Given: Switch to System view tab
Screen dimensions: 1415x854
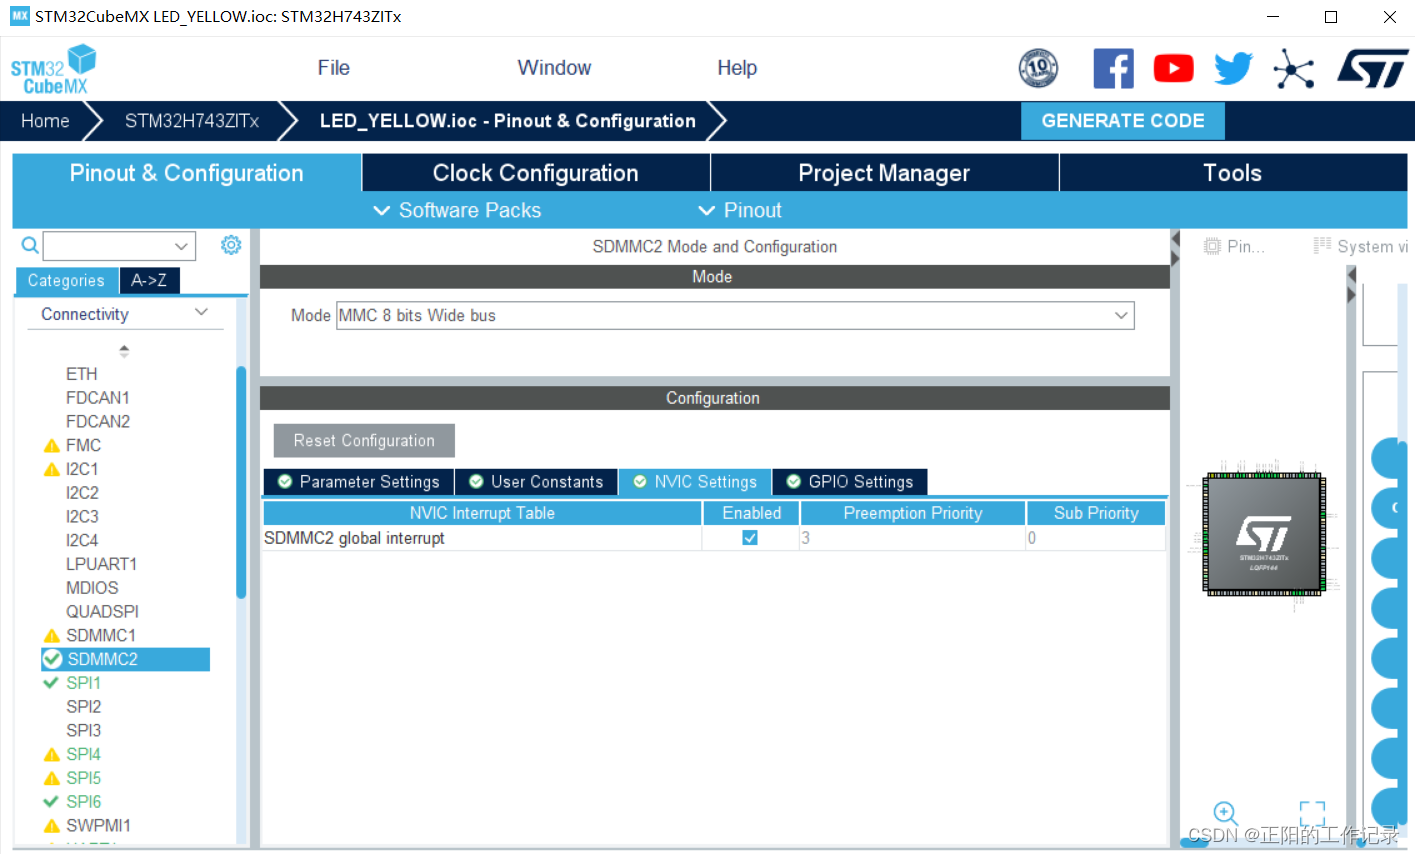Looking at the screenshot, I should 1360,247.
